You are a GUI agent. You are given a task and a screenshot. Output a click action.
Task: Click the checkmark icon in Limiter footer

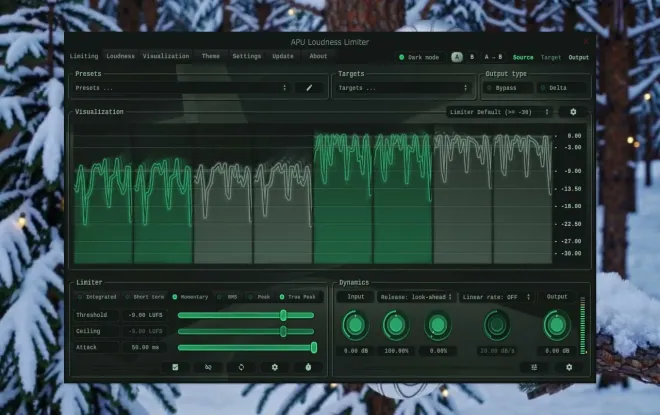[x=175, y=367]
